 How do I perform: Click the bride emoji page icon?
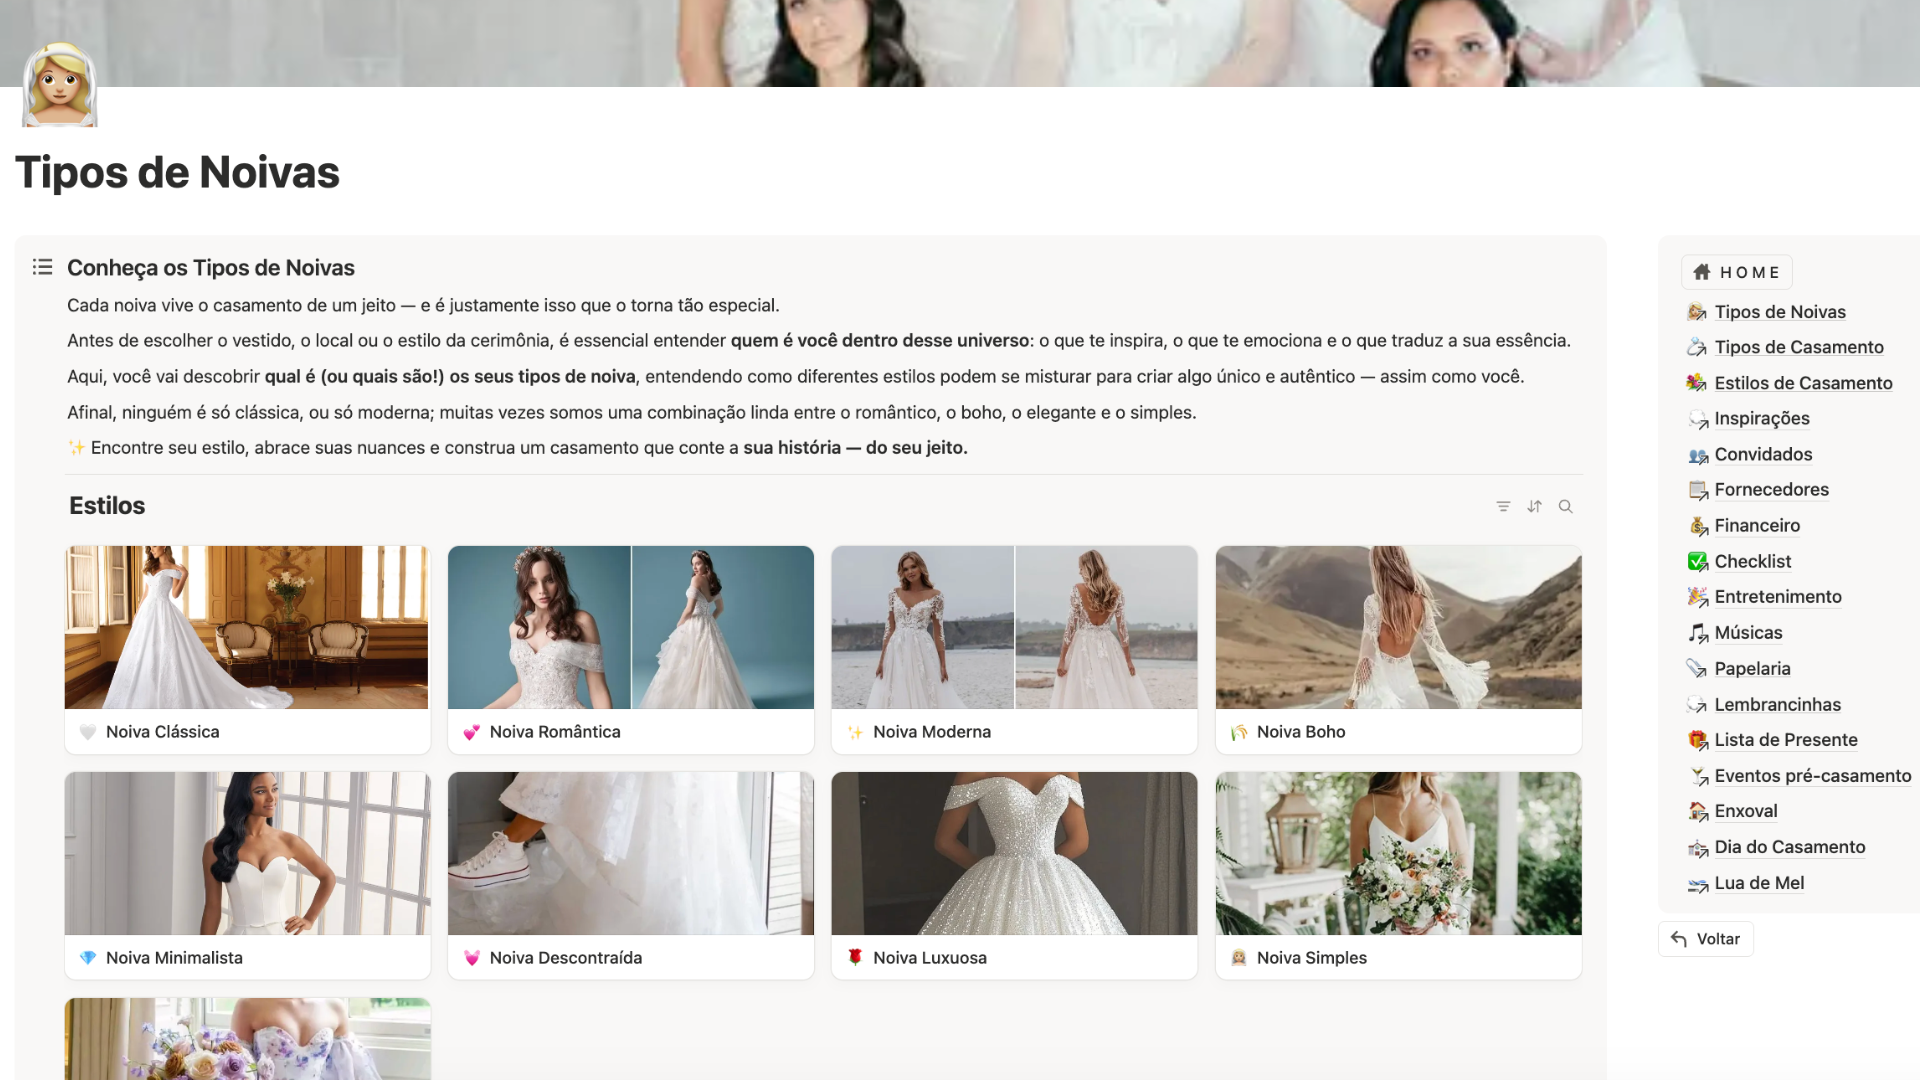coord(60,85)
